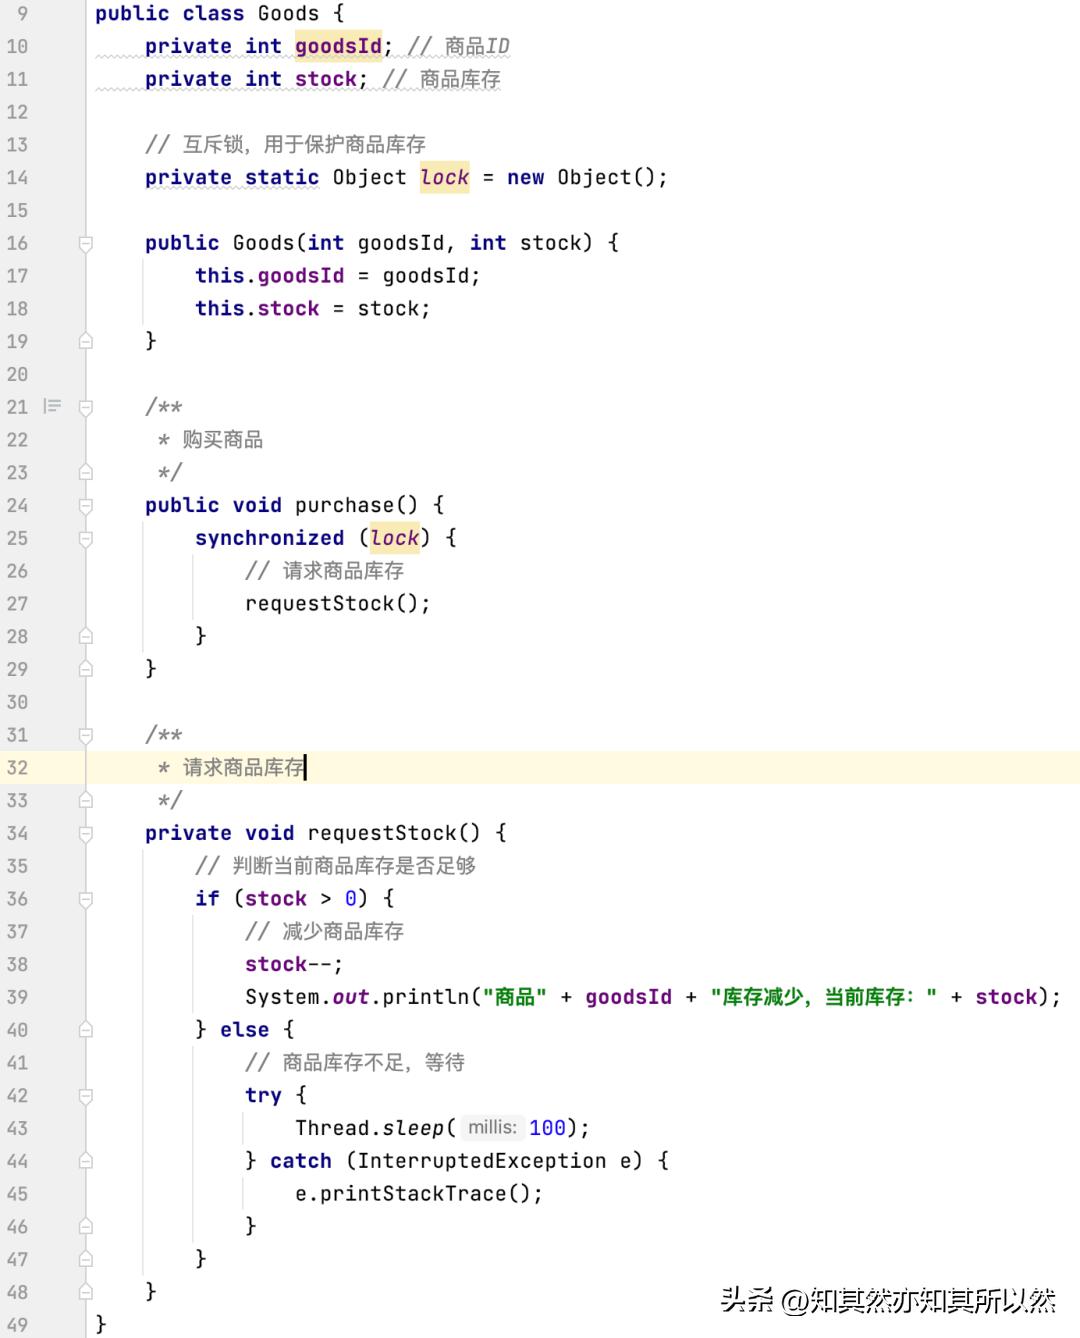Image resolution: width=1080 pixels, height=1338 pixels.
Task: Fold the catch block on line 44
Action: point(86,1161)
